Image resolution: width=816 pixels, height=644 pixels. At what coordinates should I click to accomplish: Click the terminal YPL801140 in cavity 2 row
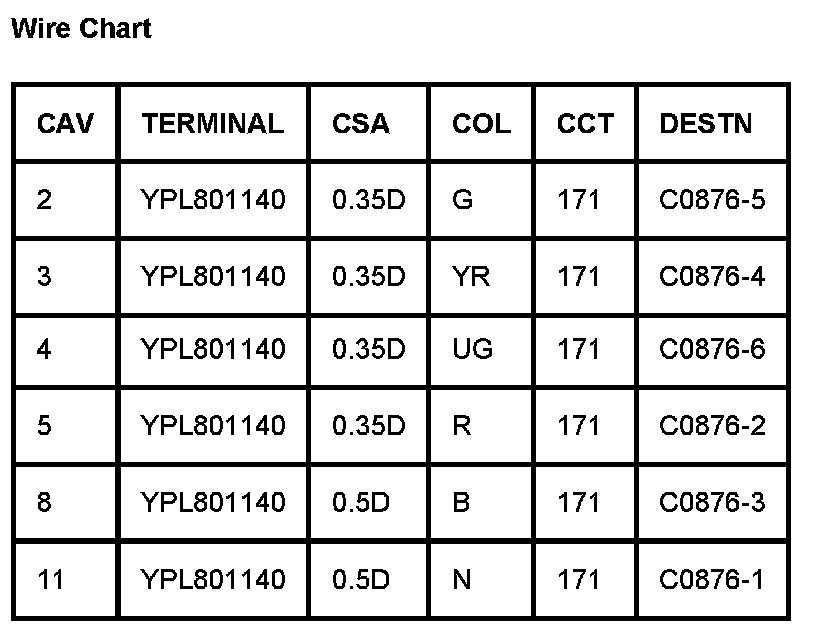coord(212,200)
